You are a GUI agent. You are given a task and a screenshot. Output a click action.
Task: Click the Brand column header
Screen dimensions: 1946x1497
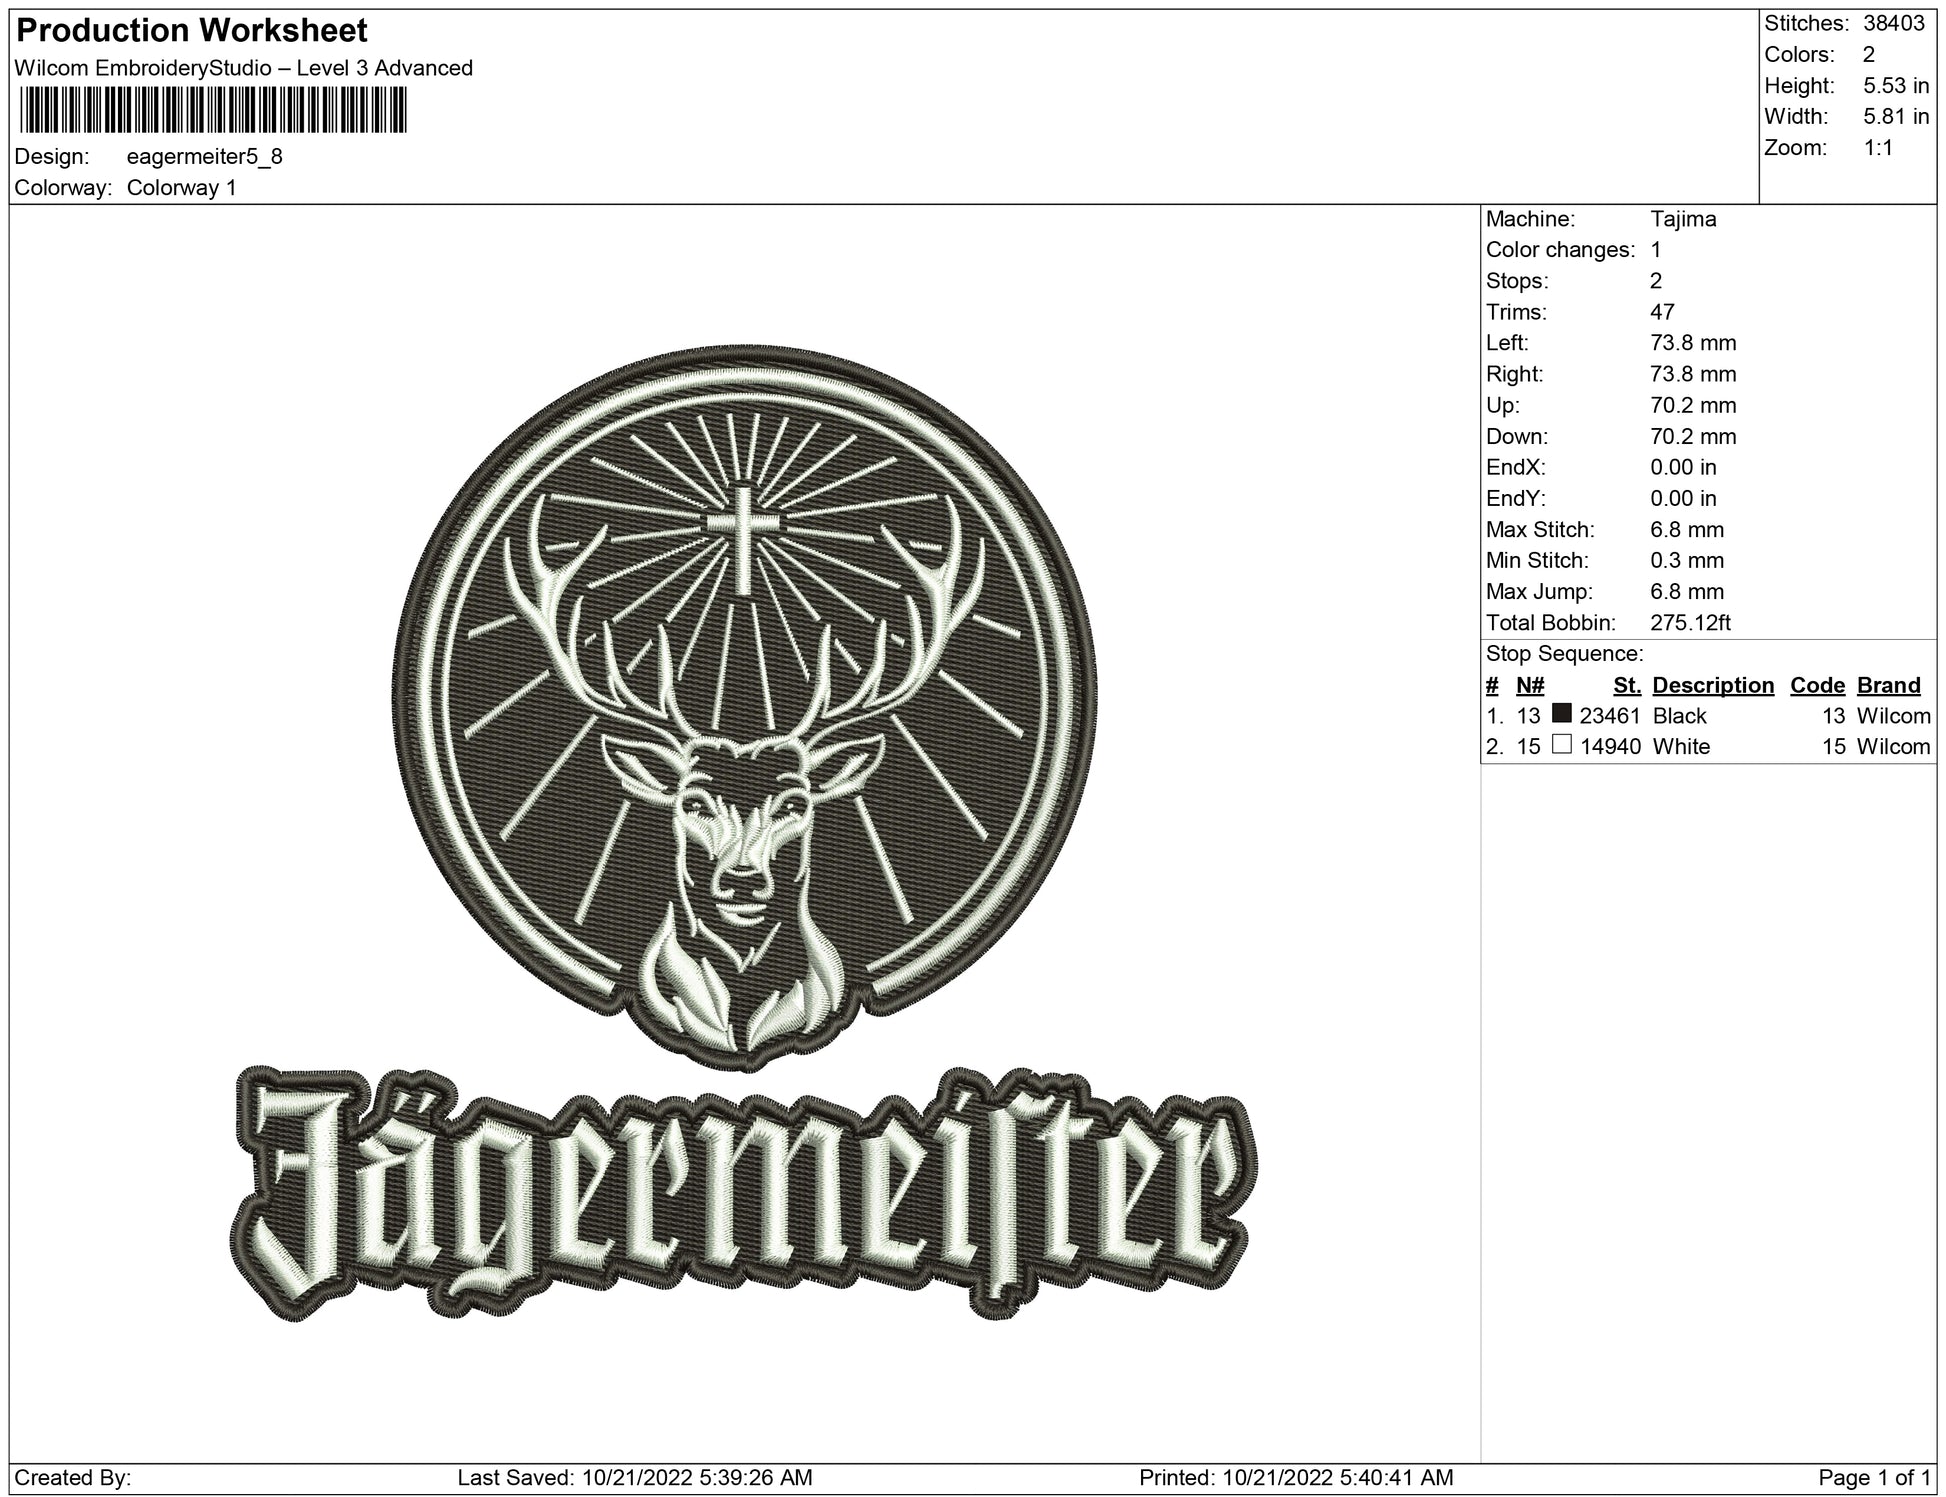(x=1888, y=685)
